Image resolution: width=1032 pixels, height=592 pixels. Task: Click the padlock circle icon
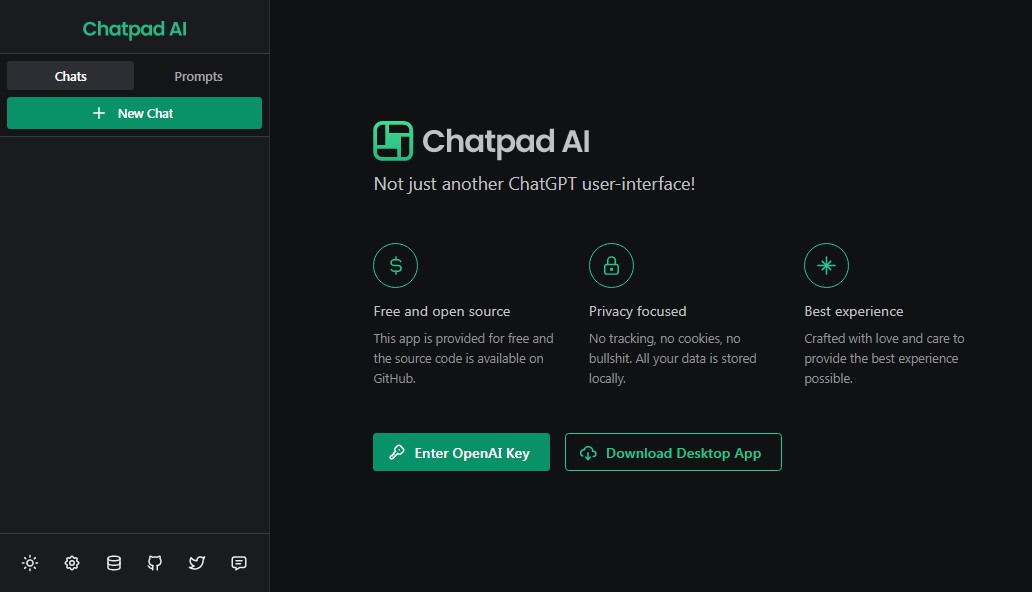pyautogui.click(x=611, y=265)
